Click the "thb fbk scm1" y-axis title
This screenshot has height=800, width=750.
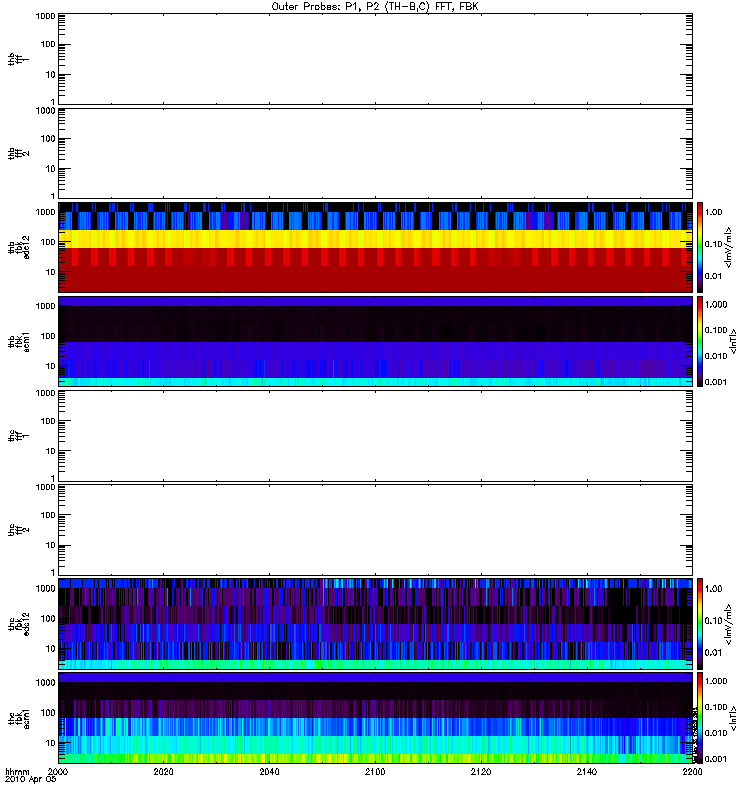click(x=19, y=342)
